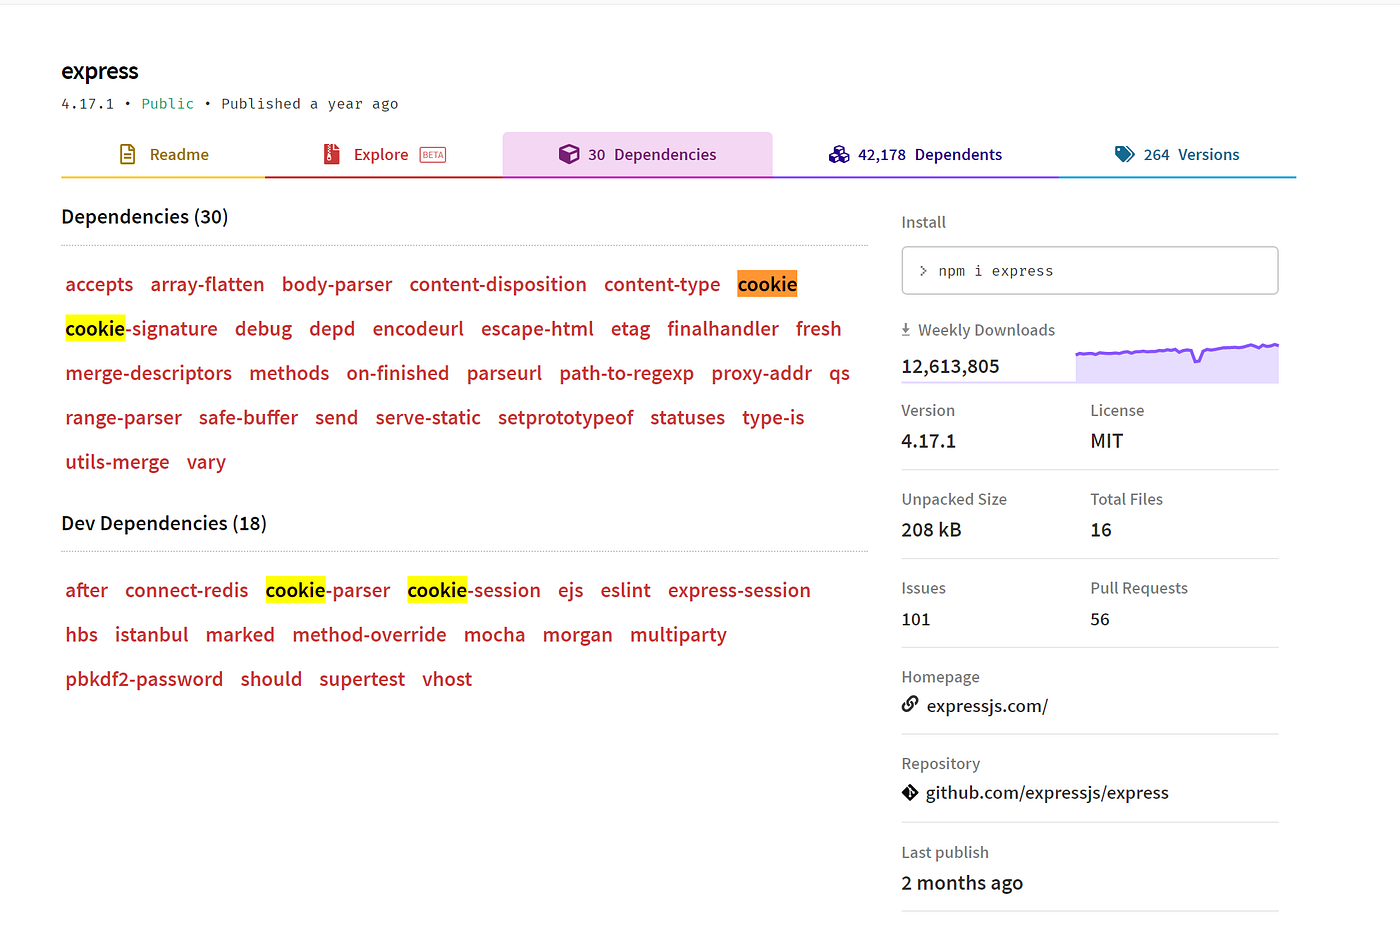Click the Readme document icon
Viewport: 1400px width, 930px height.
(x=127, y=154)
